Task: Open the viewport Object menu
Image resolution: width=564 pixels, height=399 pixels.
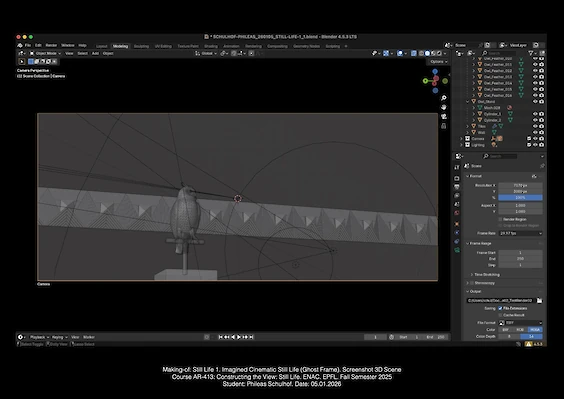Action: pyautogui.click(x=108, y=53)
